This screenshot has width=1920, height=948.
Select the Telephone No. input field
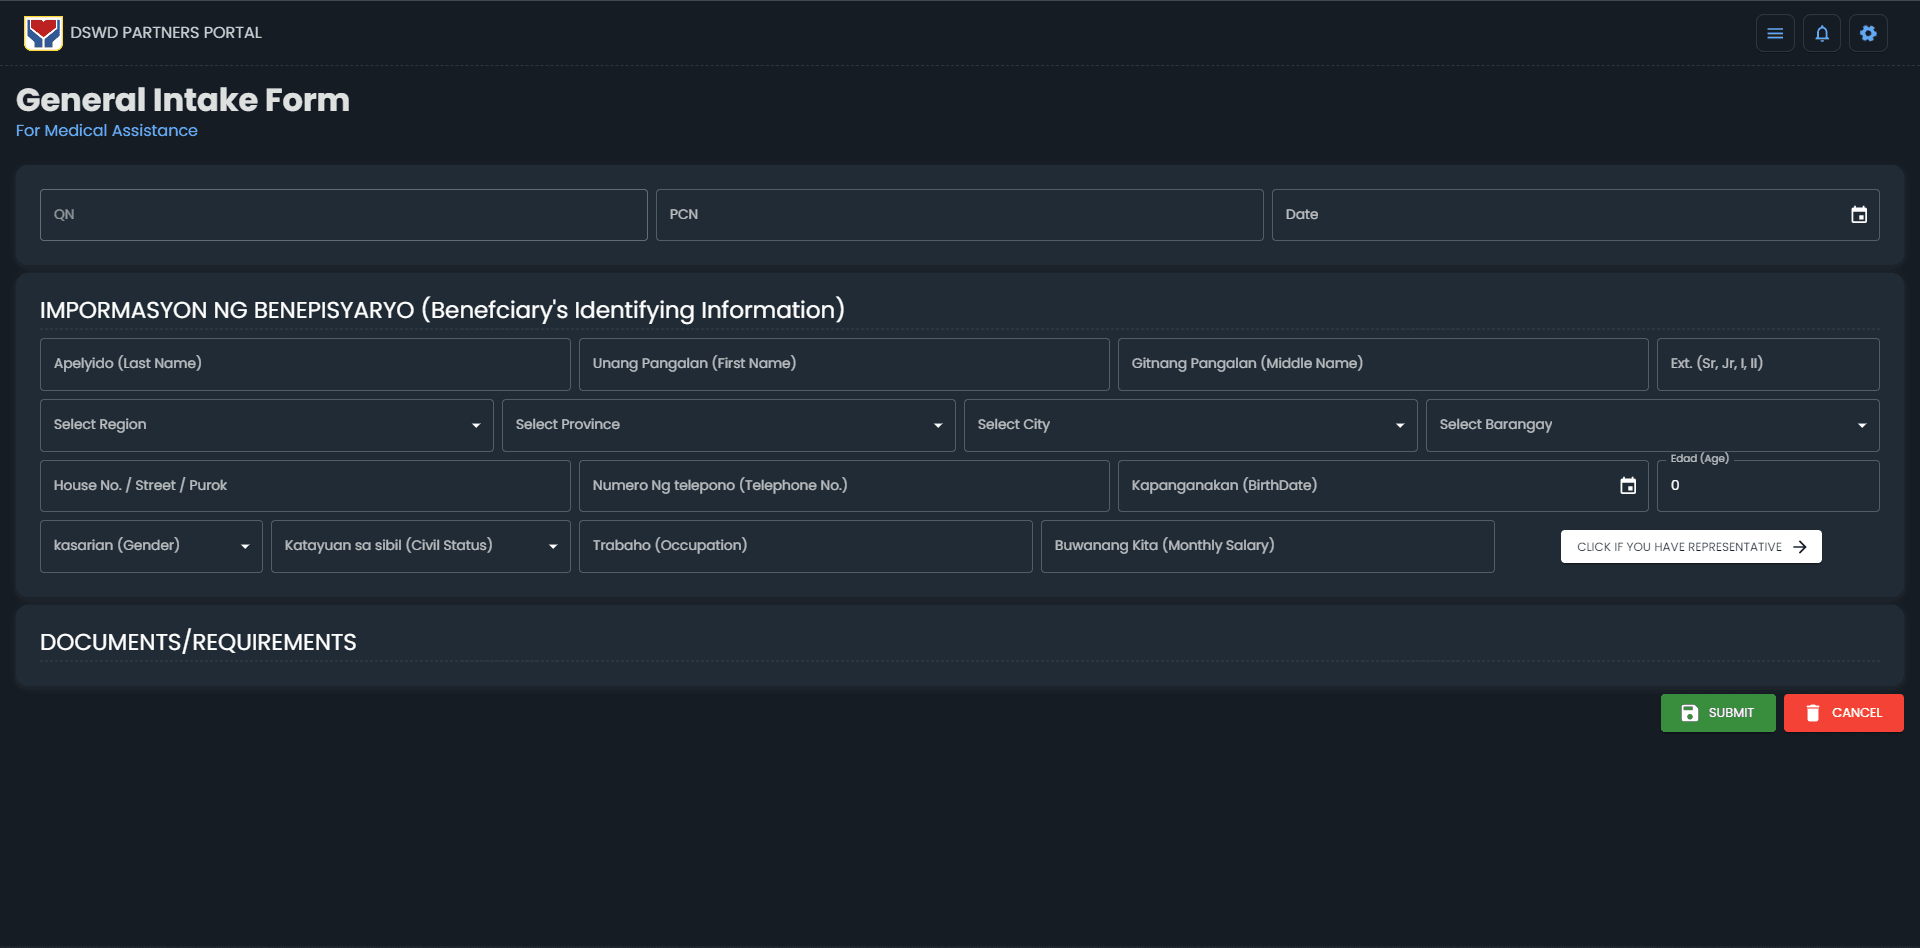[843, 486]
